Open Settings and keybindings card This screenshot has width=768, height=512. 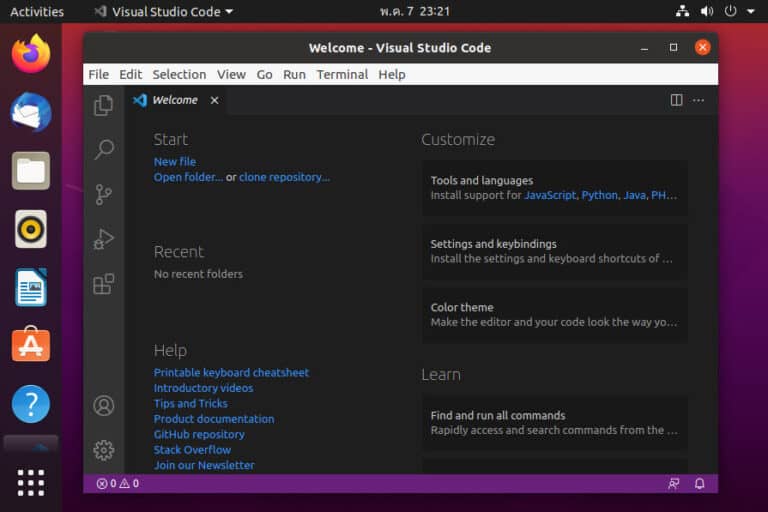[x=555, y=252]
